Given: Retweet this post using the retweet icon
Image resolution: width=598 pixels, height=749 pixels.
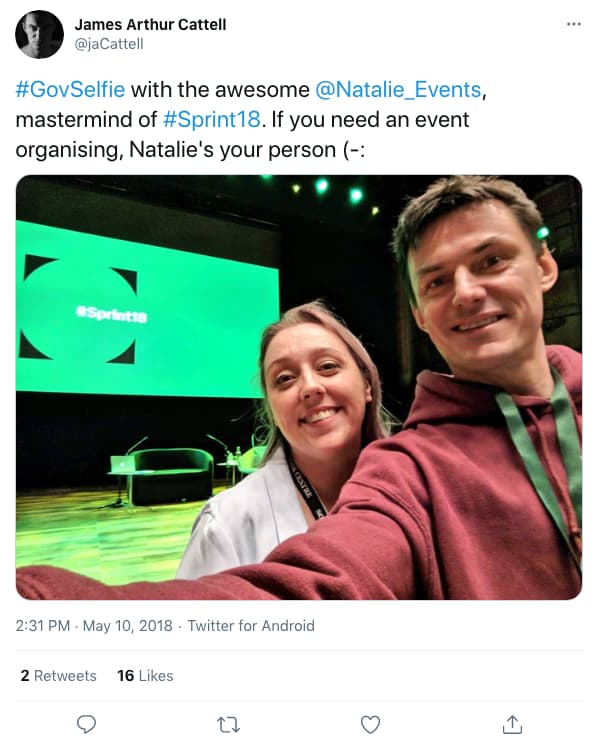Looking at the screenshot, I should pos(228,725).
